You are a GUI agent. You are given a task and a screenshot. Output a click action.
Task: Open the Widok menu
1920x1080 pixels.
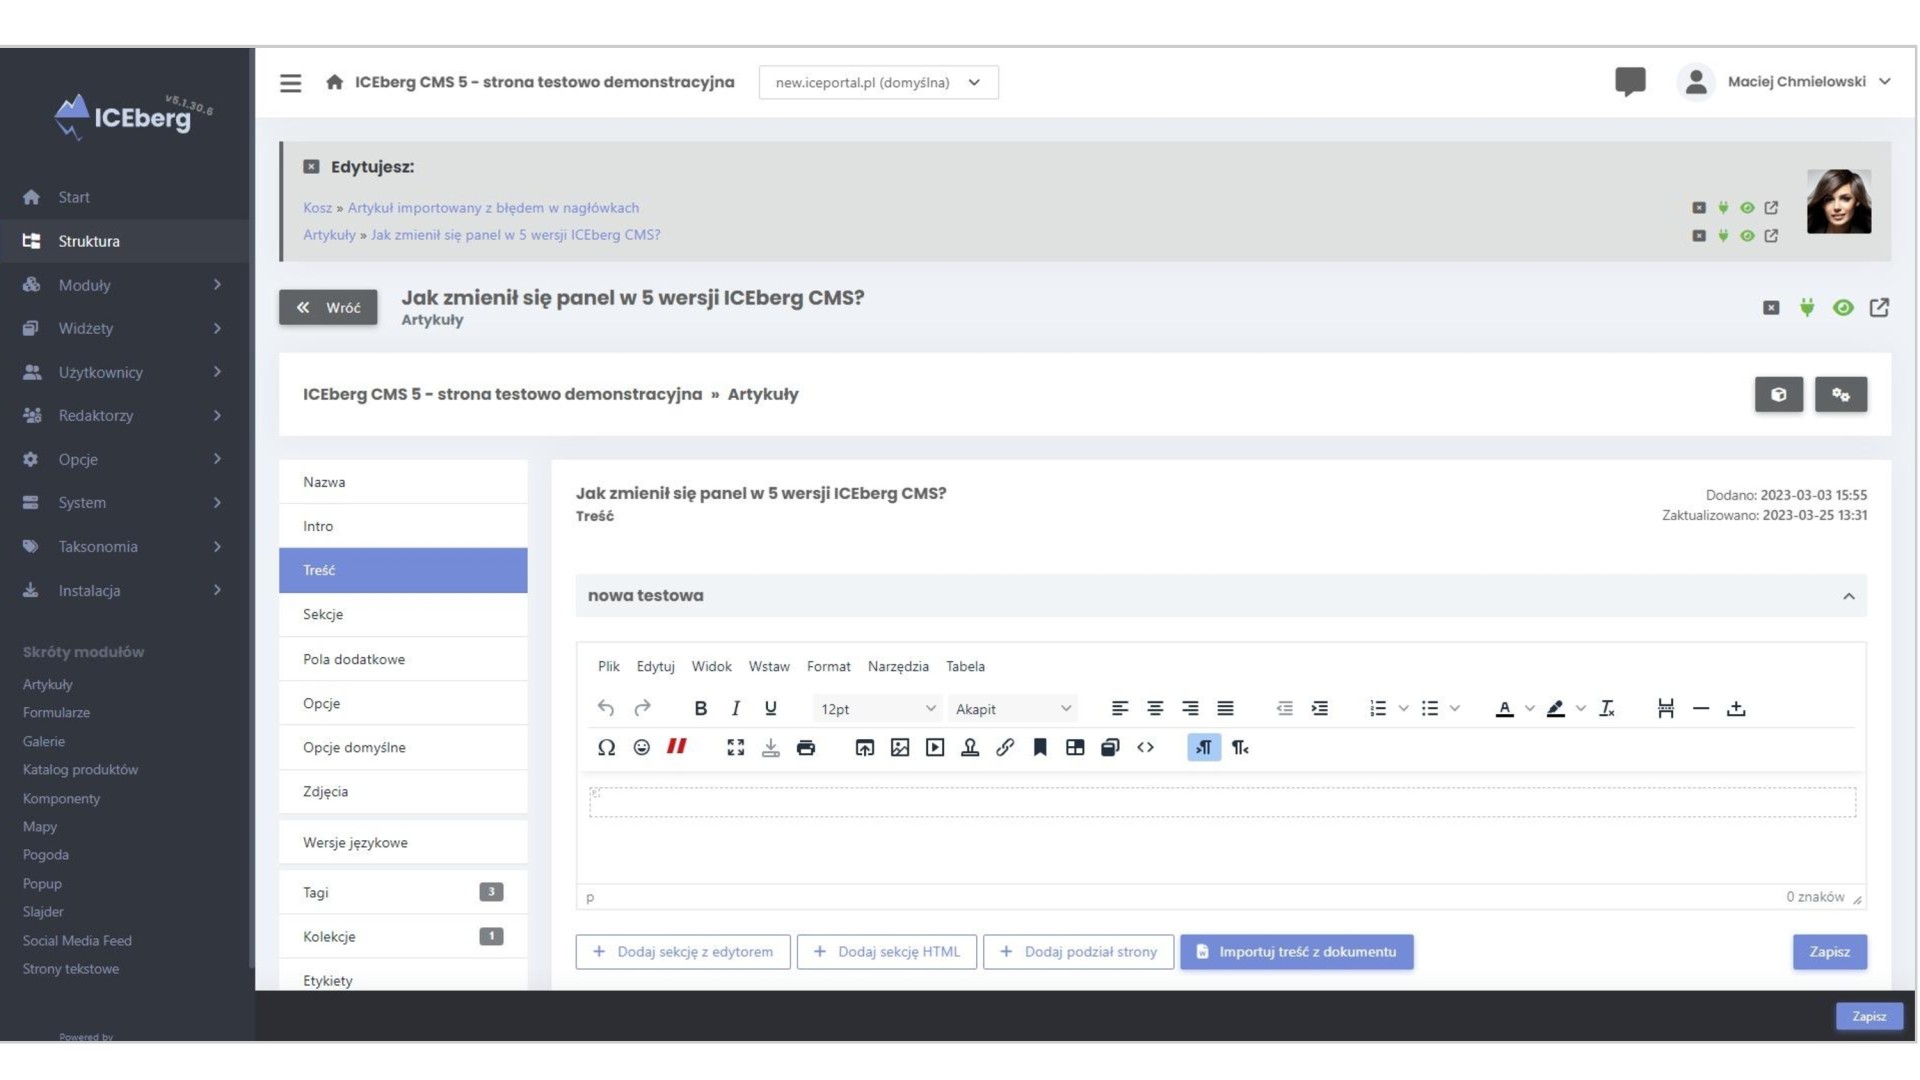(712, 666)
